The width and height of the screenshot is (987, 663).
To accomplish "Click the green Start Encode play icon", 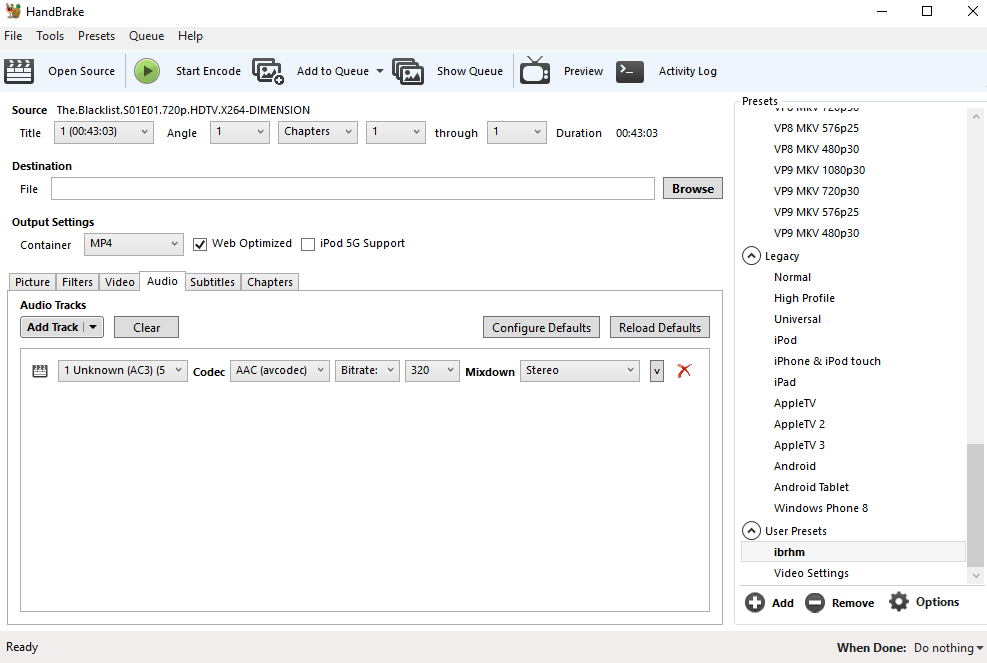I will [x=147, y=71].
